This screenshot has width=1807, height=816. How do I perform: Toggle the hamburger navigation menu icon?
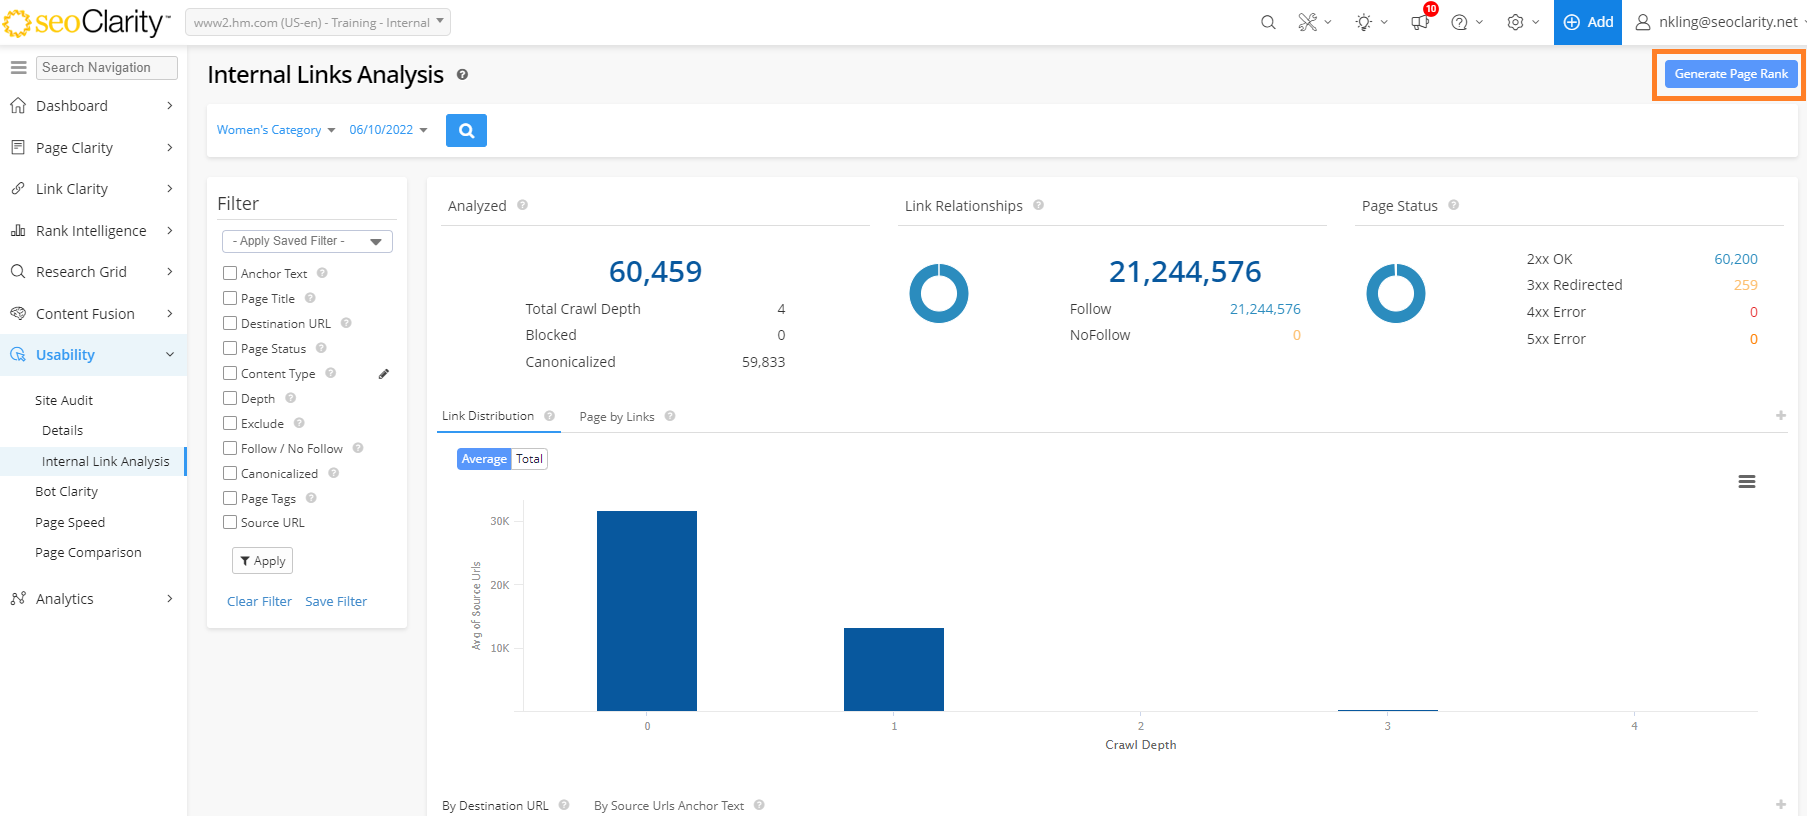[x=18, y=67]
